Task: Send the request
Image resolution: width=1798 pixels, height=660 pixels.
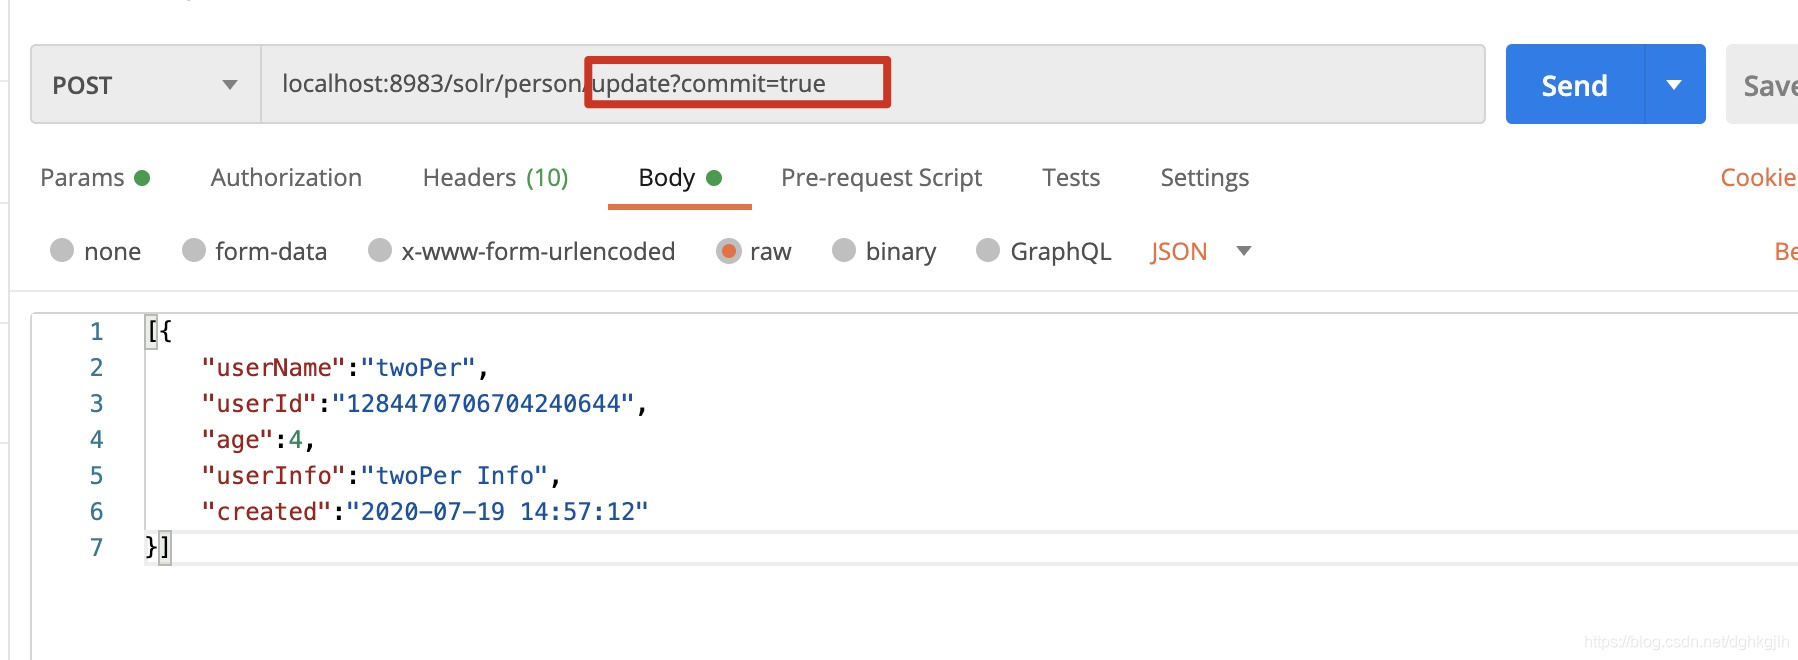Action: tap(1574, 85)
